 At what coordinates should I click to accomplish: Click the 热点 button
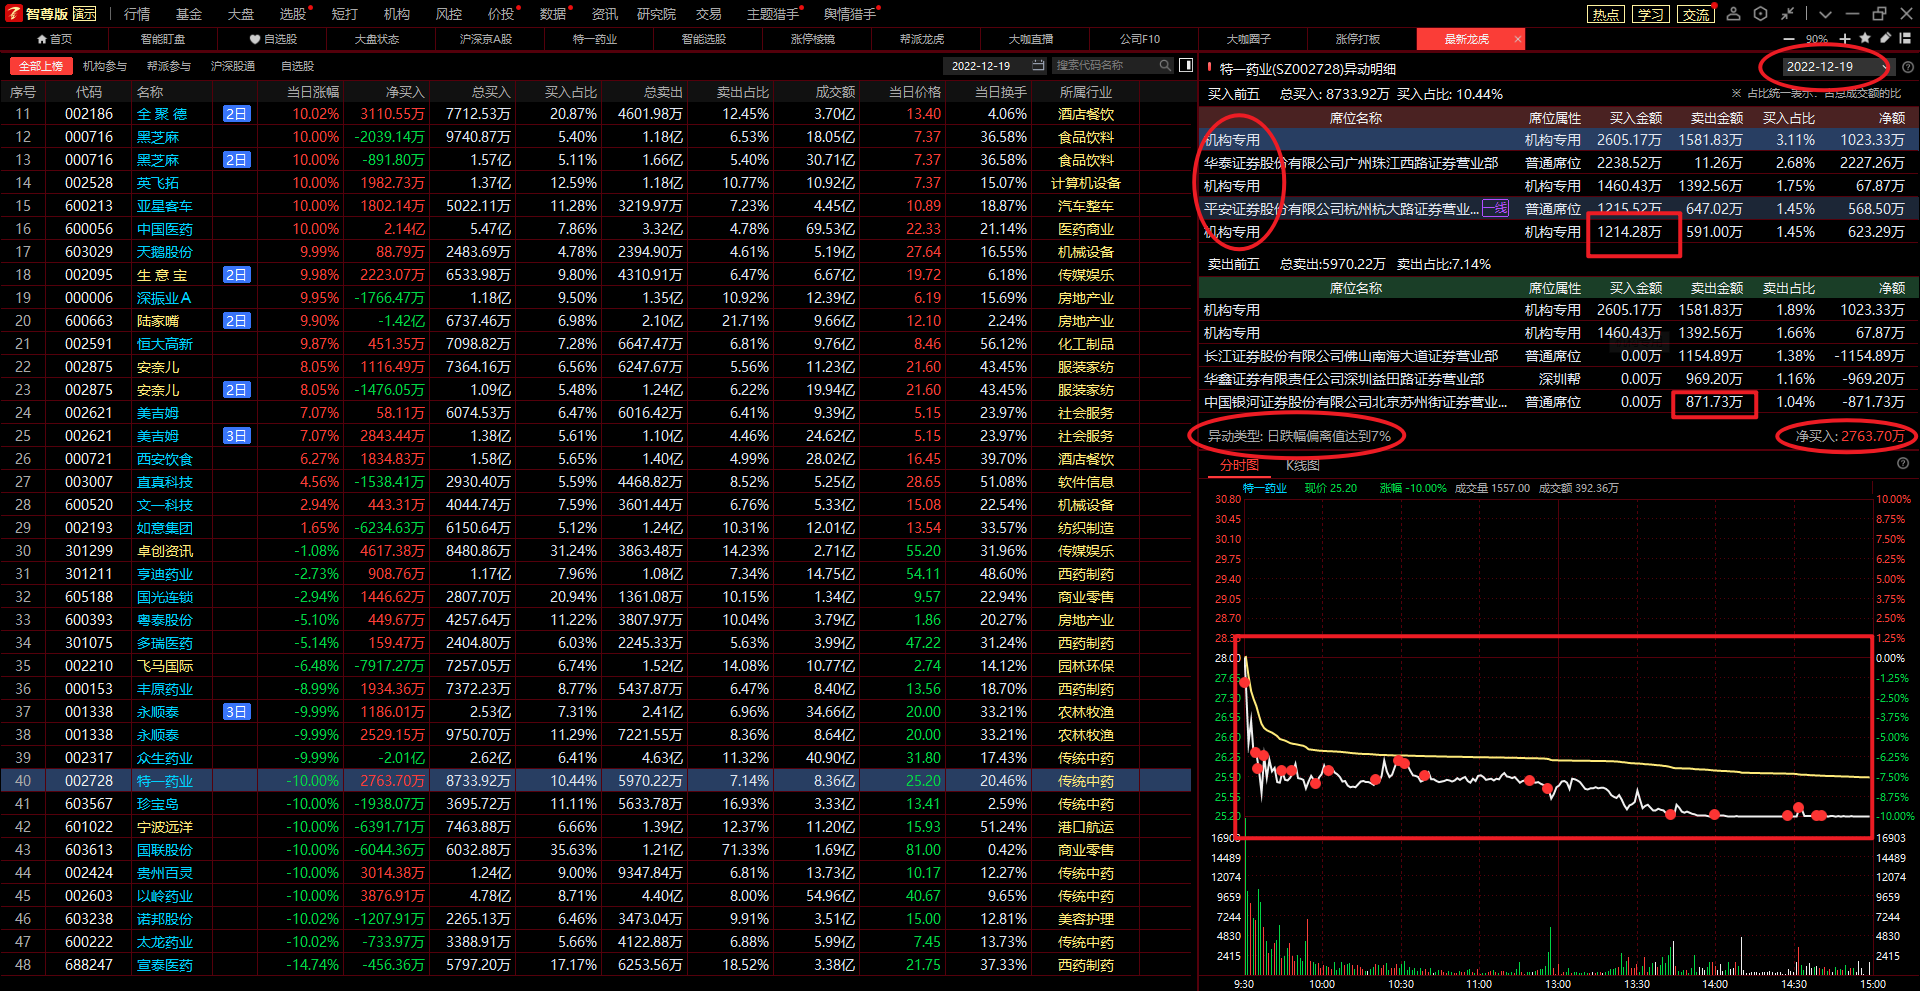pyautogui.click(x=1606, y=14)
